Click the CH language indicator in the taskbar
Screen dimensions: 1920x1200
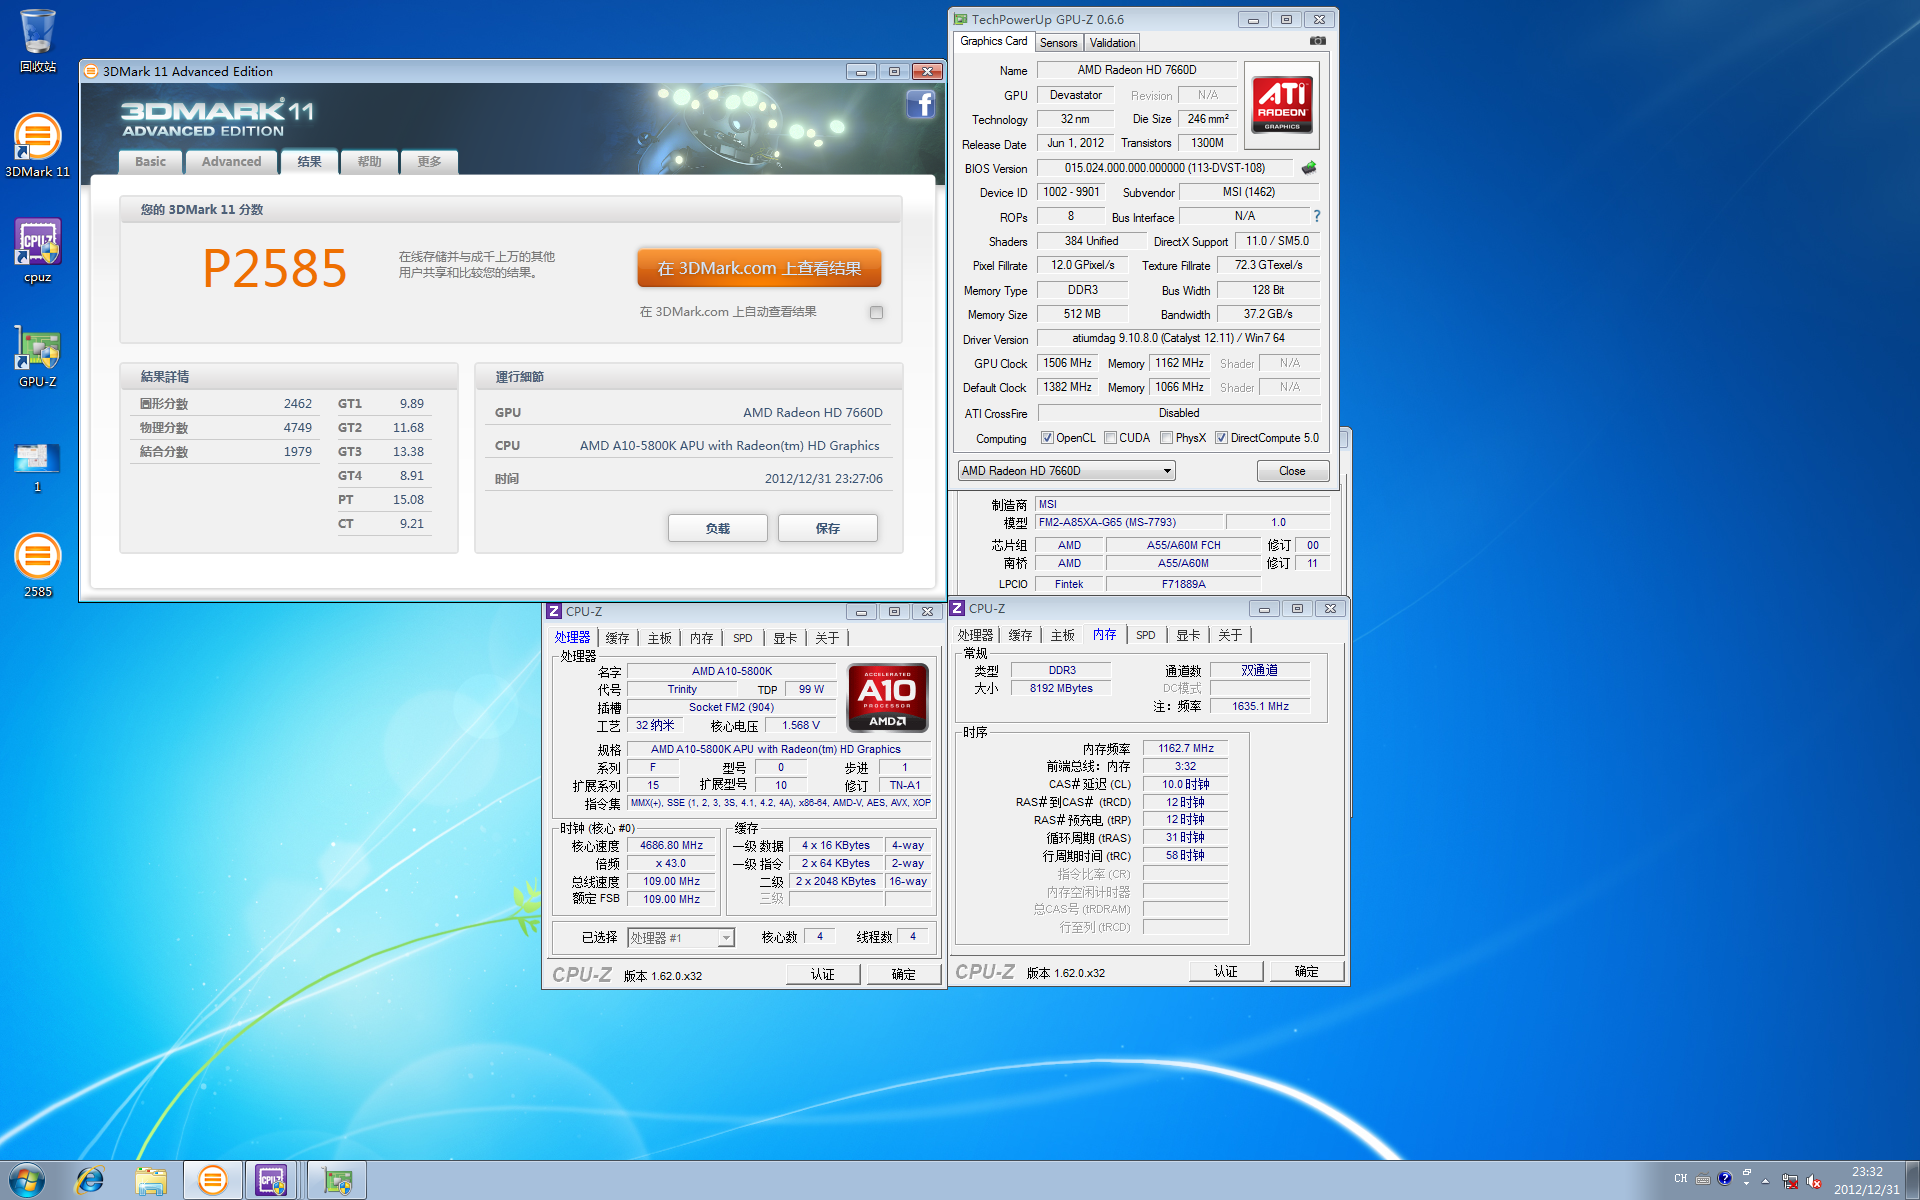pos(1681,1178)
